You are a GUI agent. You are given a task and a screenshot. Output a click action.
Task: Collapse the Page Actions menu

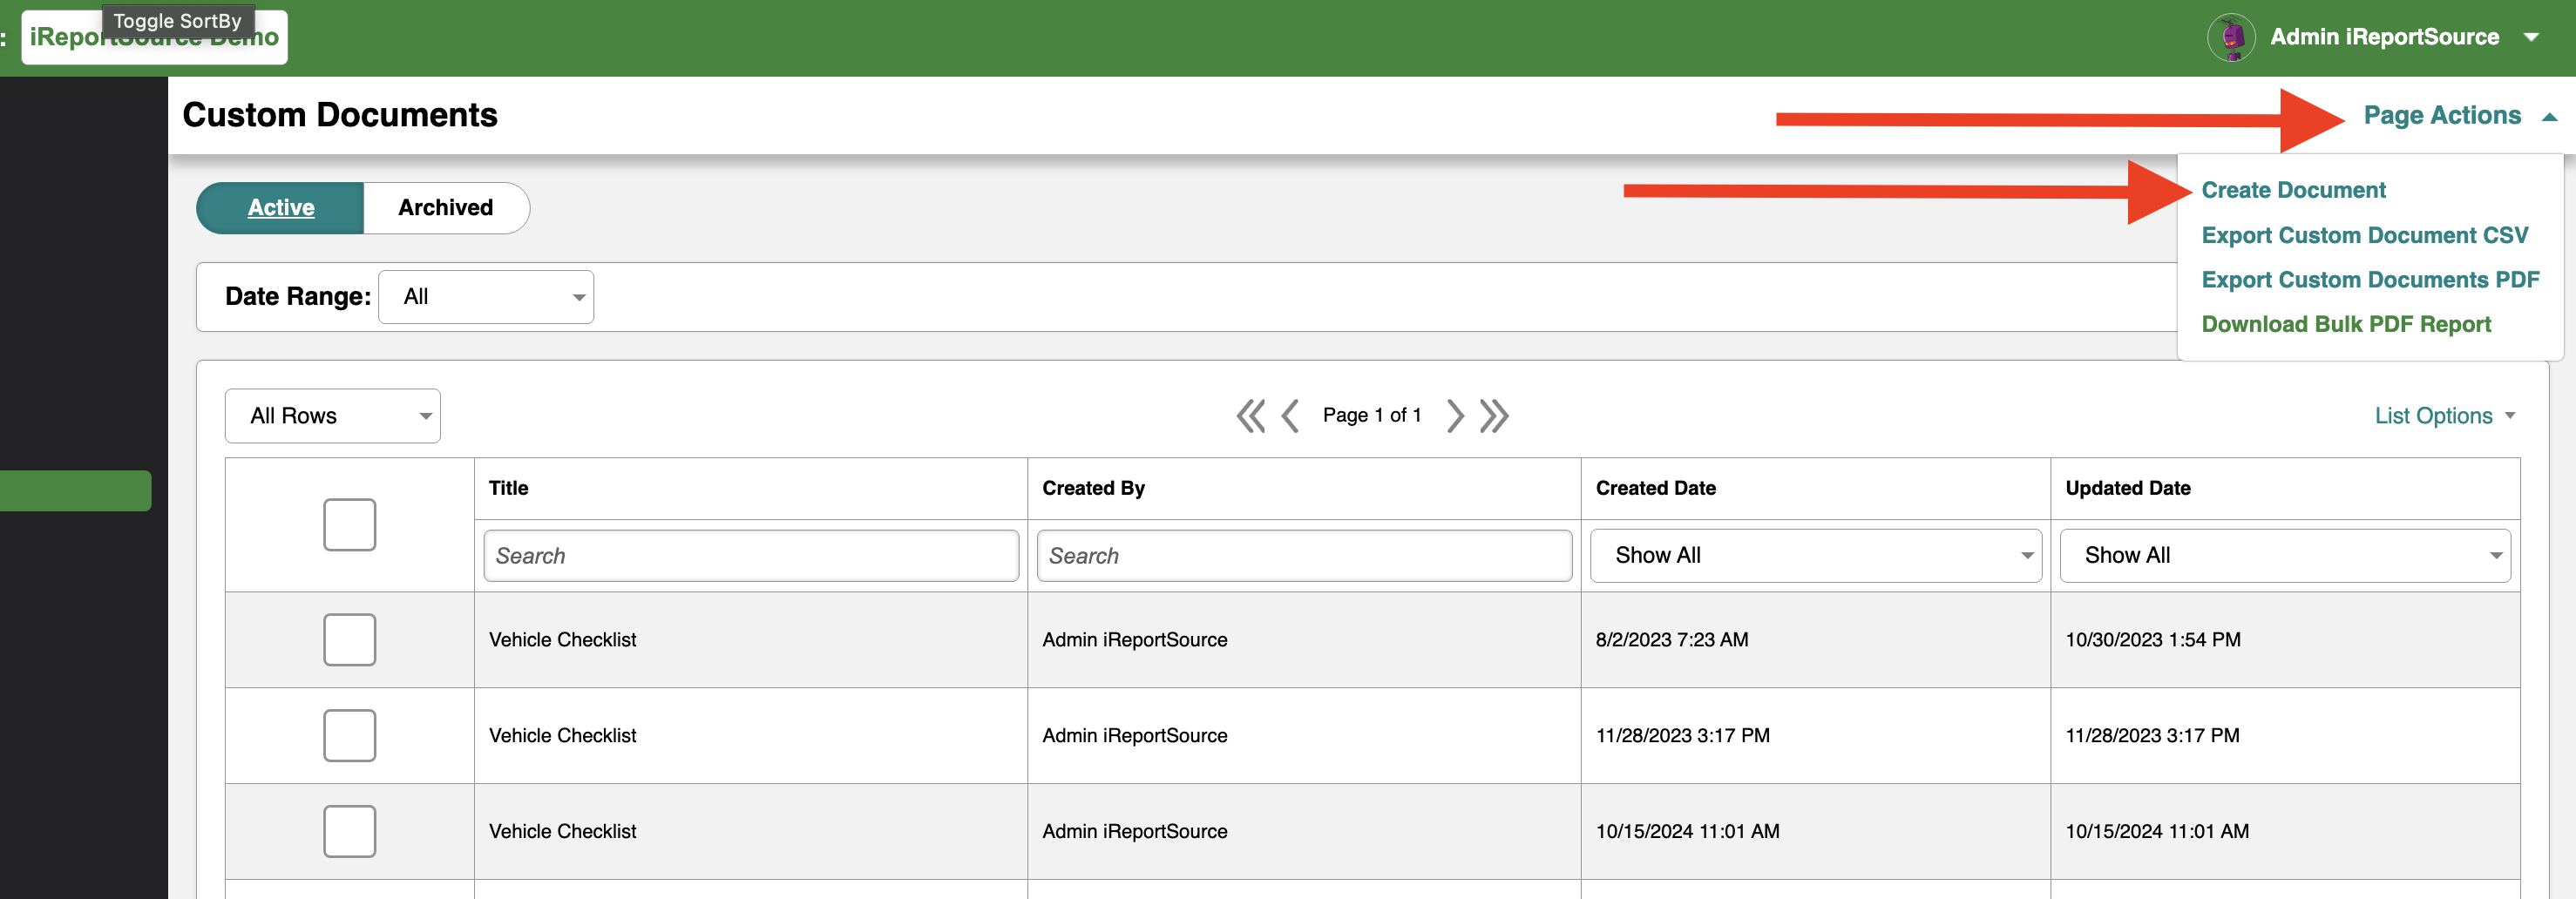coord(2459,116)
